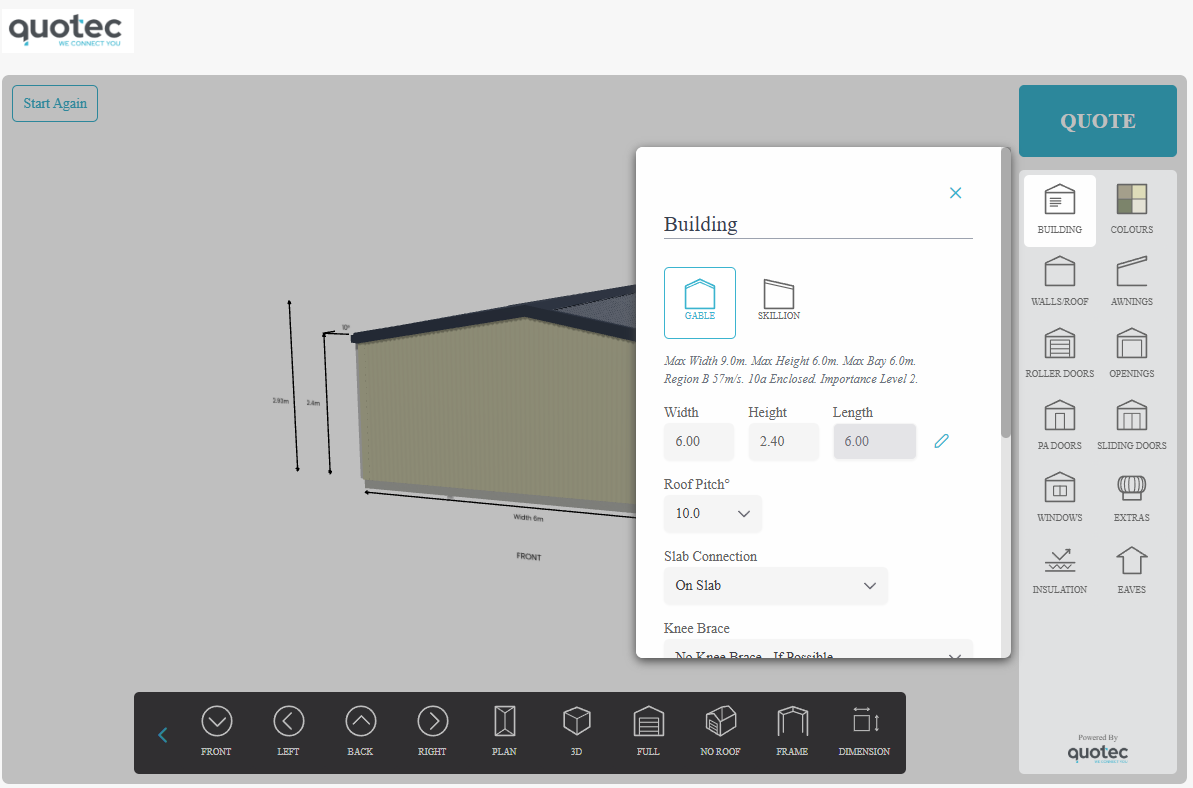Click the pencil edit icon beside Length
Screen dimensions: 1193x788
(x=942, y=441)
